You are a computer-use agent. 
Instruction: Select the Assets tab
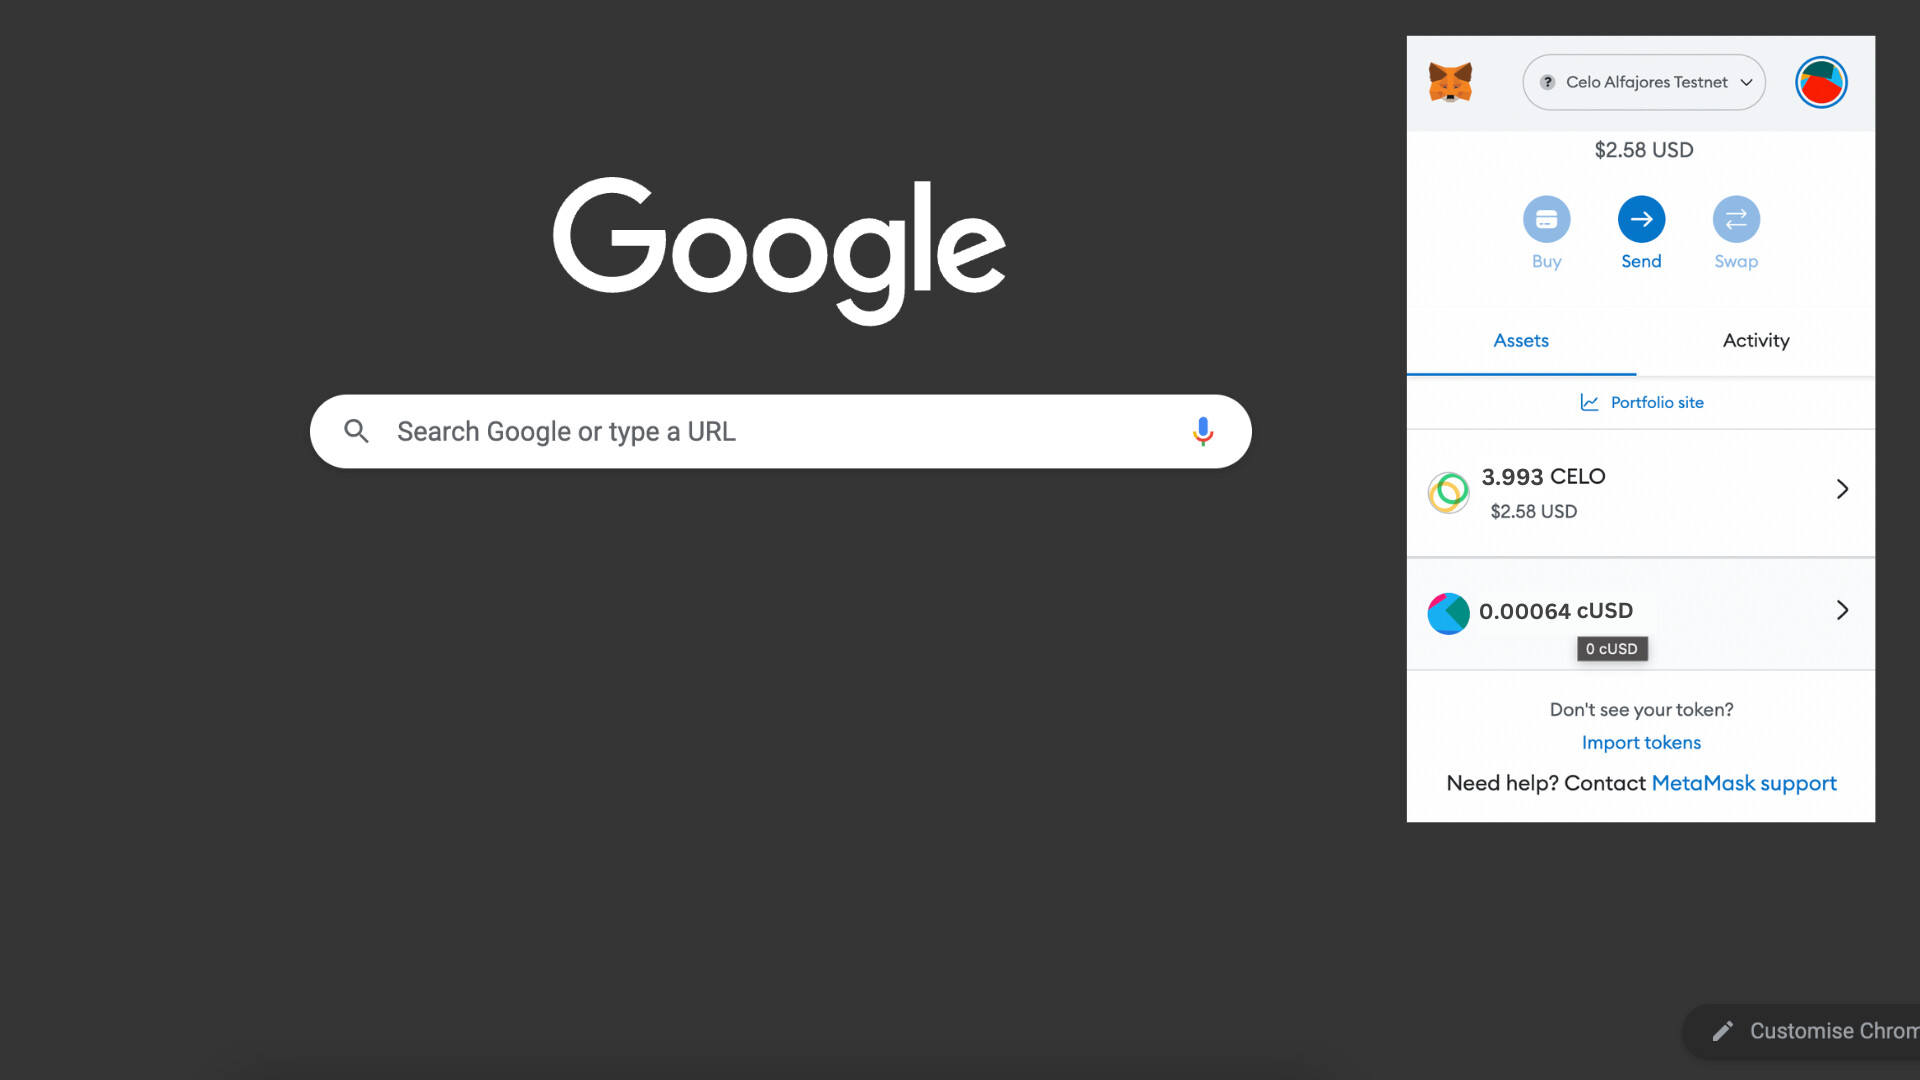point(1522,340)
